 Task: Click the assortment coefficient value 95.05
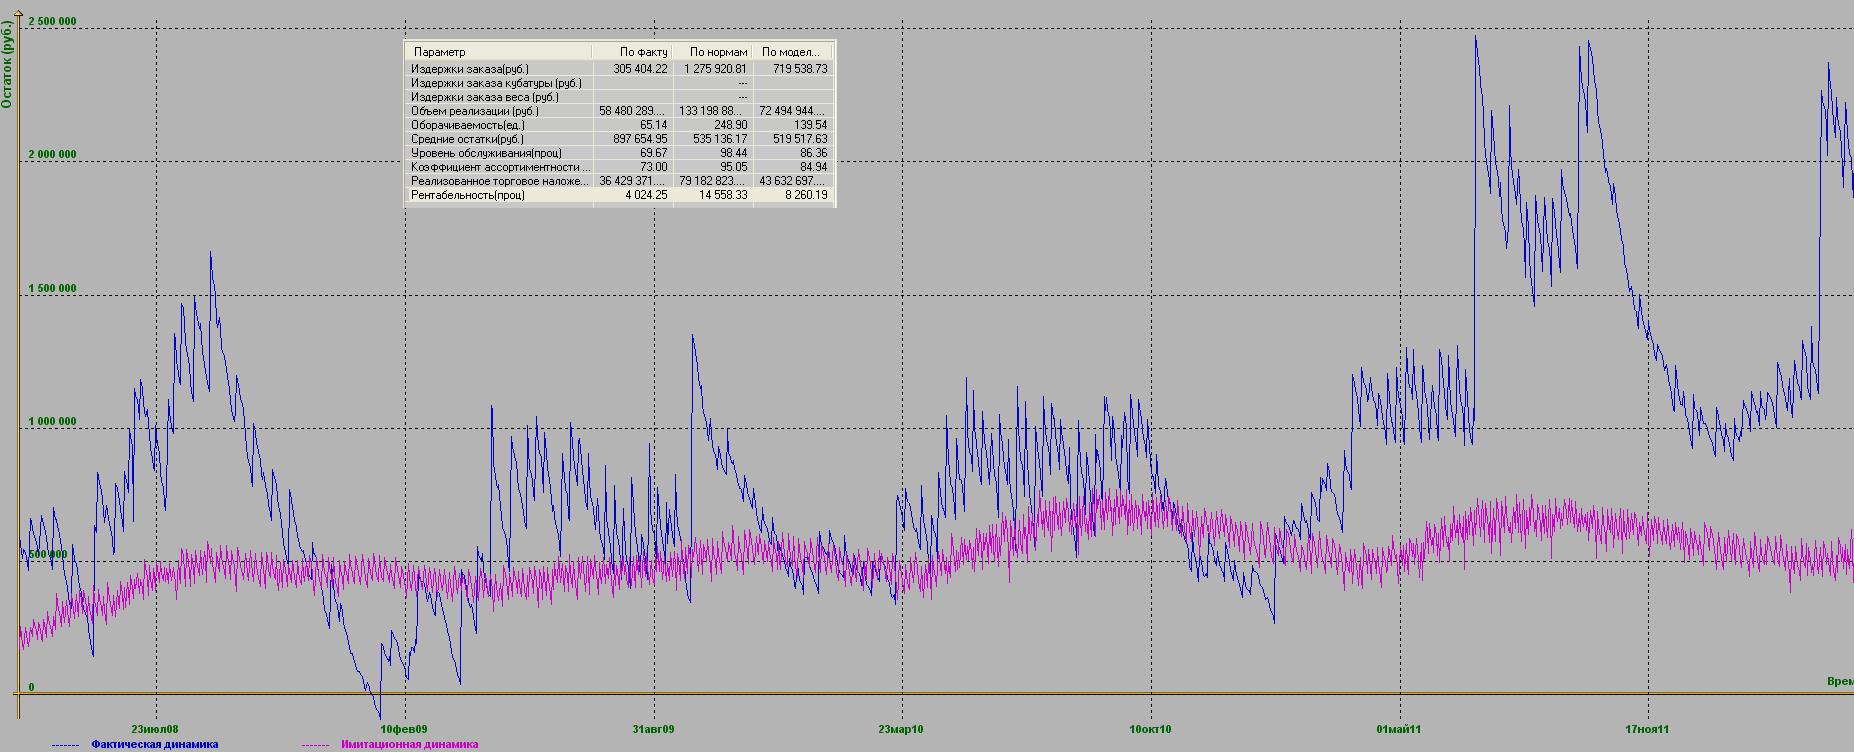(733, 167)
